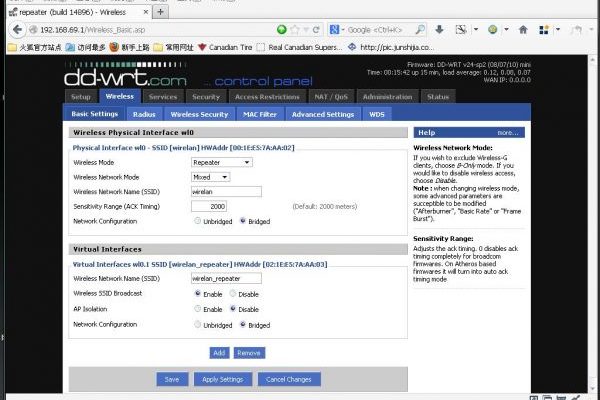The height and width of the screenshot is (400, 600).
Task: Click the Remove virtual interface button
Action: point(249,353)
